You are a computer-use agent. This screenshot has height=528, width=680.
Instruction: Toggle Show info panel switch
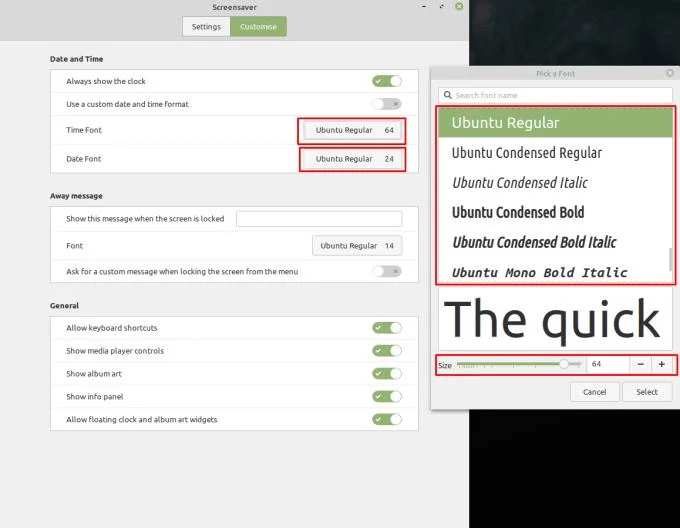click(387, 396)
